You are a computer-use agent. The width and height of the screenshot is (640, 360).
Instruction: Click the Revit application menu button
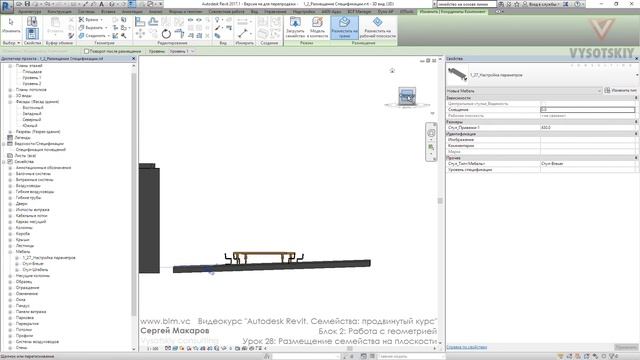pos(7,6)
